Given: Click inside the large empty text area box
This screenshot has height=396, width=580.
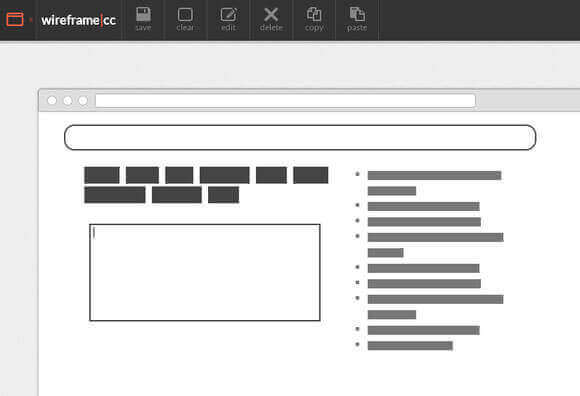Looking at the screenshot, I should pos(205,273).
